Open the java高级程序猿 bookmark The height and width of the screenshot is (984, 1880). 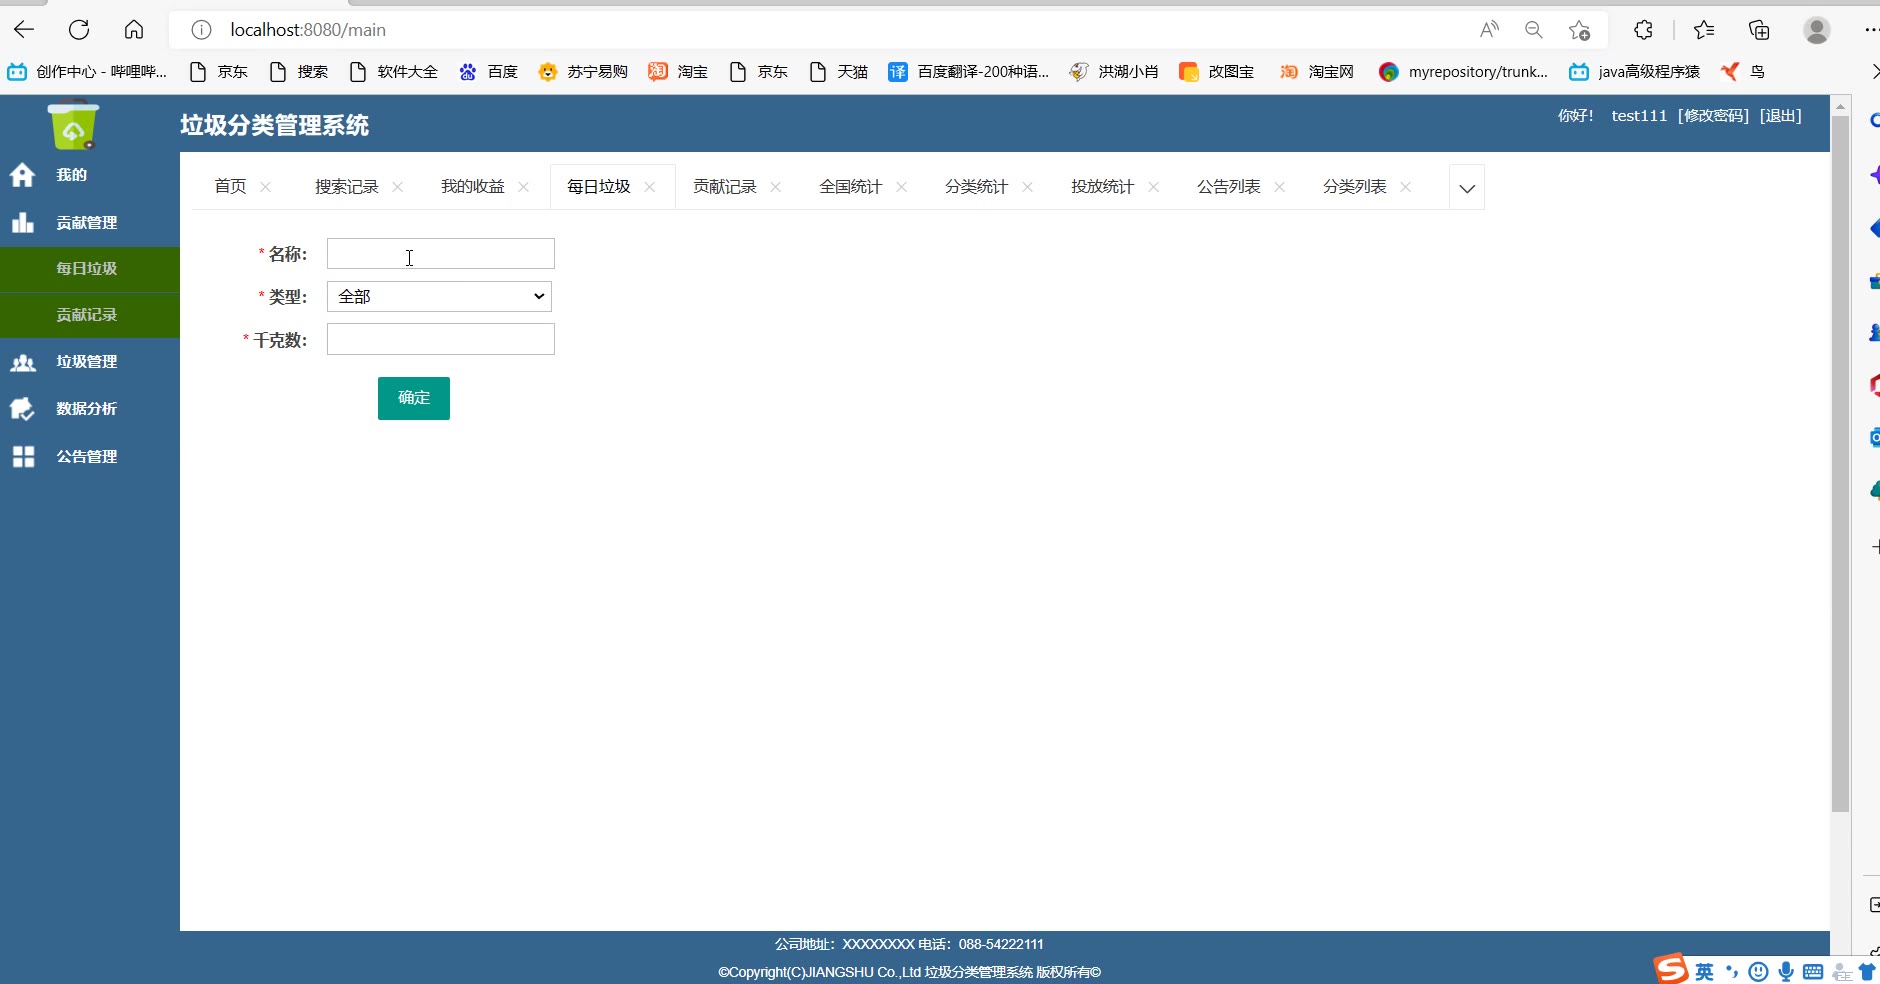1635,72
